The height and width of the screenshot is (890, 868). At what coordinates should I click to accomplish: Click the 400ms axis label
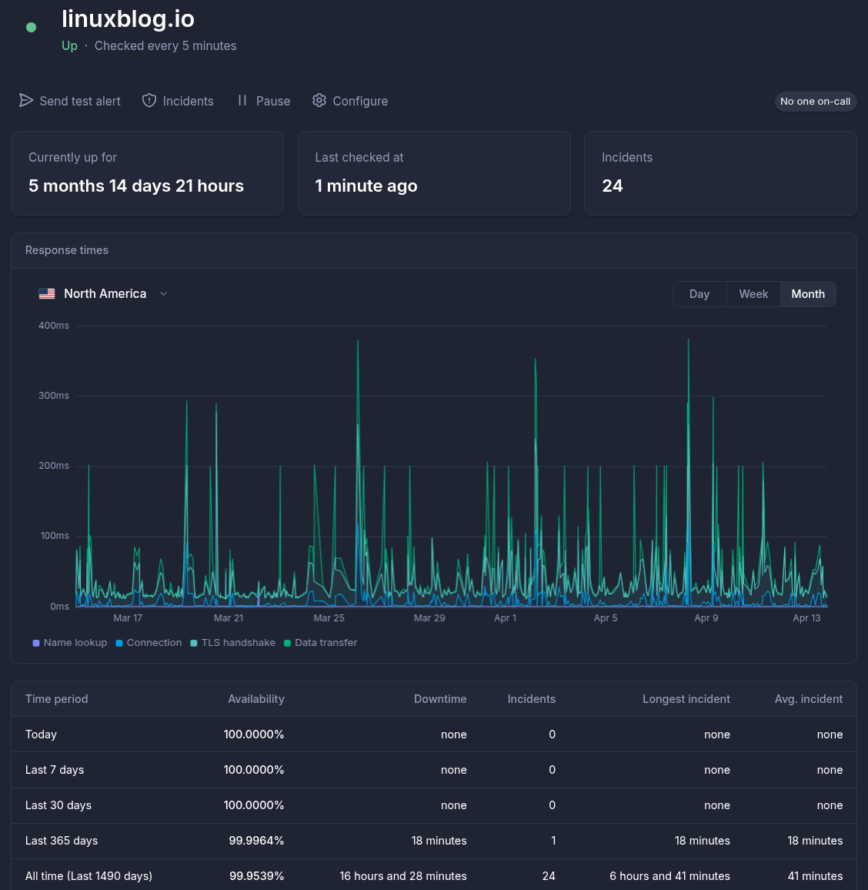coord(53,325)
